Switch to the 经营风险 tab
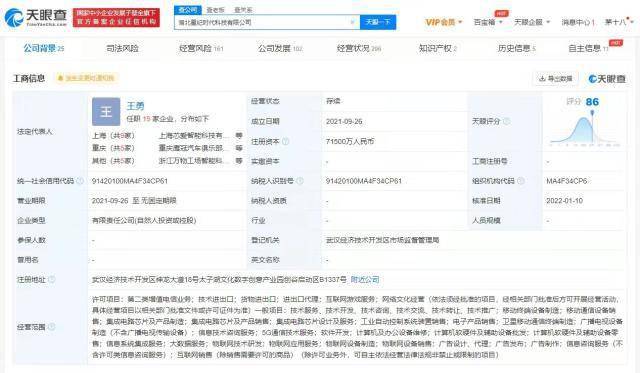This screenshot has width=640, height=373. tap(201, 49)
